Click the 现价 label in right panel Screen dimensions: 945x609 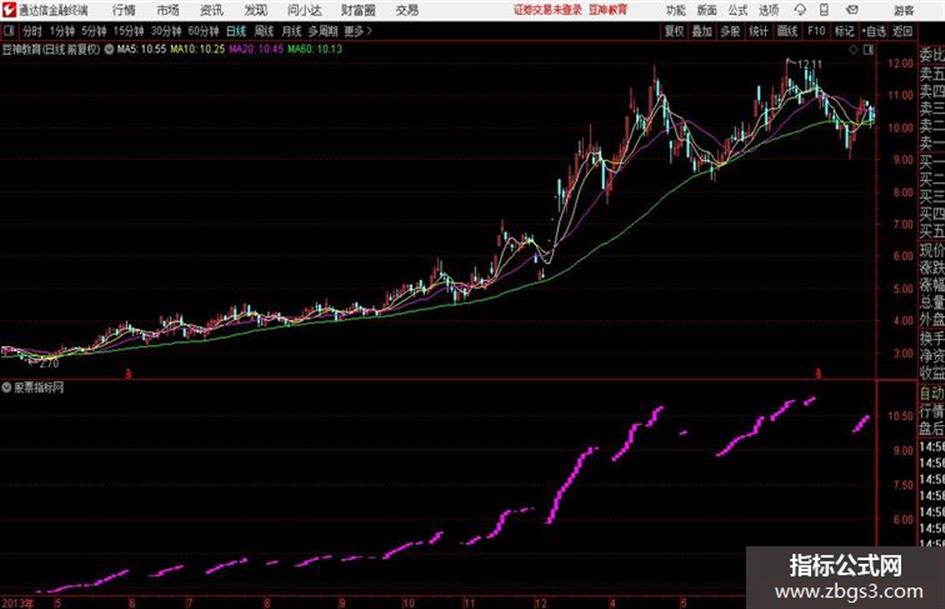[x=932, y=250]
